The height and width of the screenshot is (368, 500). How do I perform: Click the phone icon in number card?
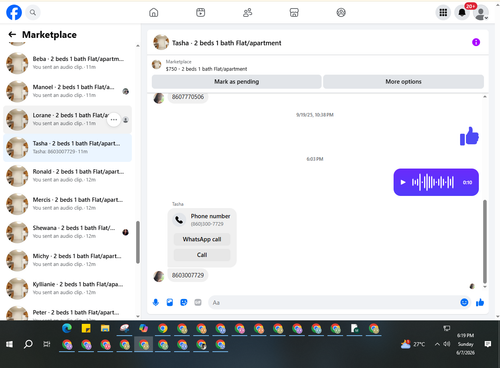click(x=179, y=220)
